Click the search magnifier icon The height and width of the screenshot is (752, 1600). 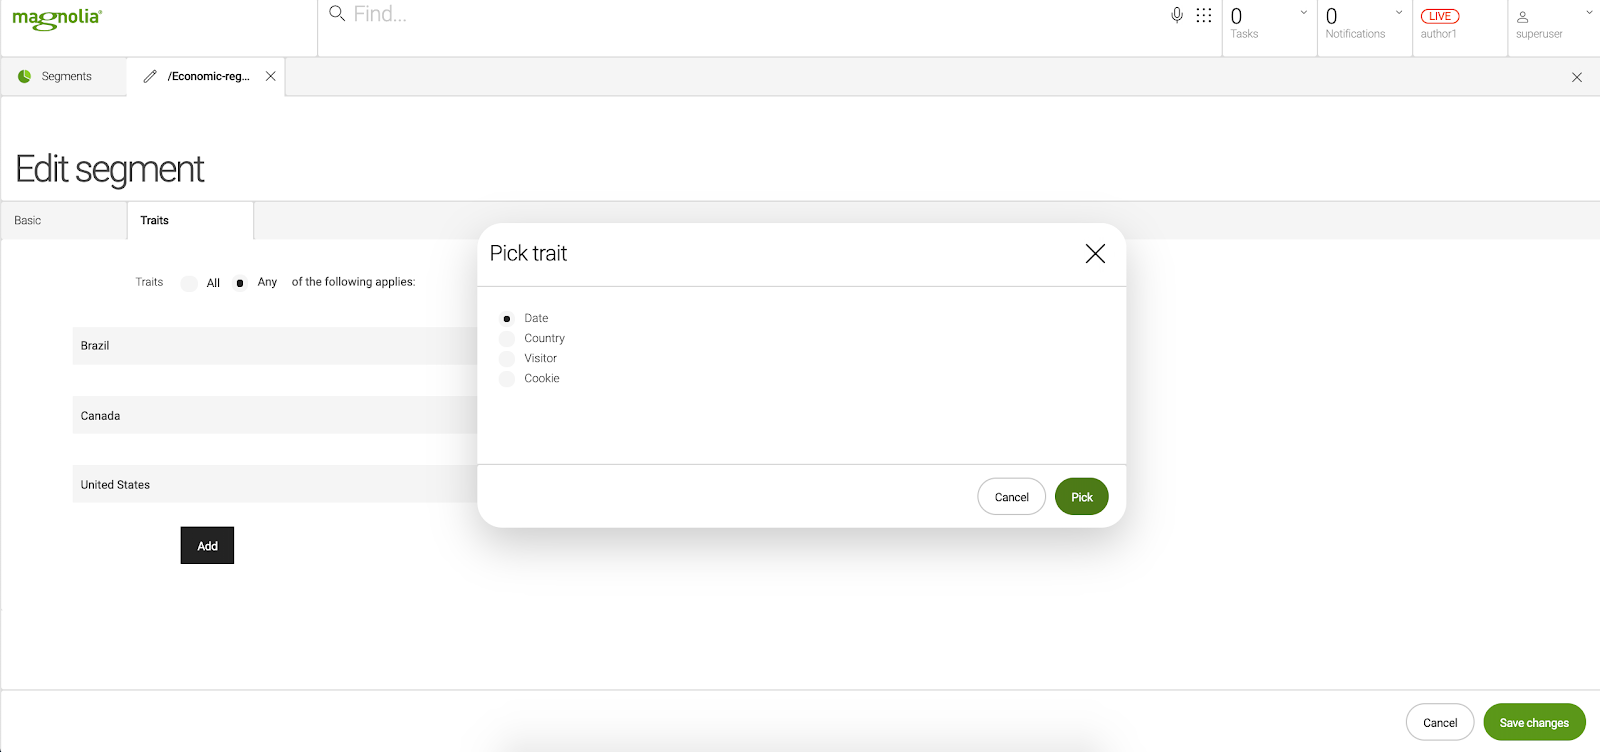[x=337, y=14]
